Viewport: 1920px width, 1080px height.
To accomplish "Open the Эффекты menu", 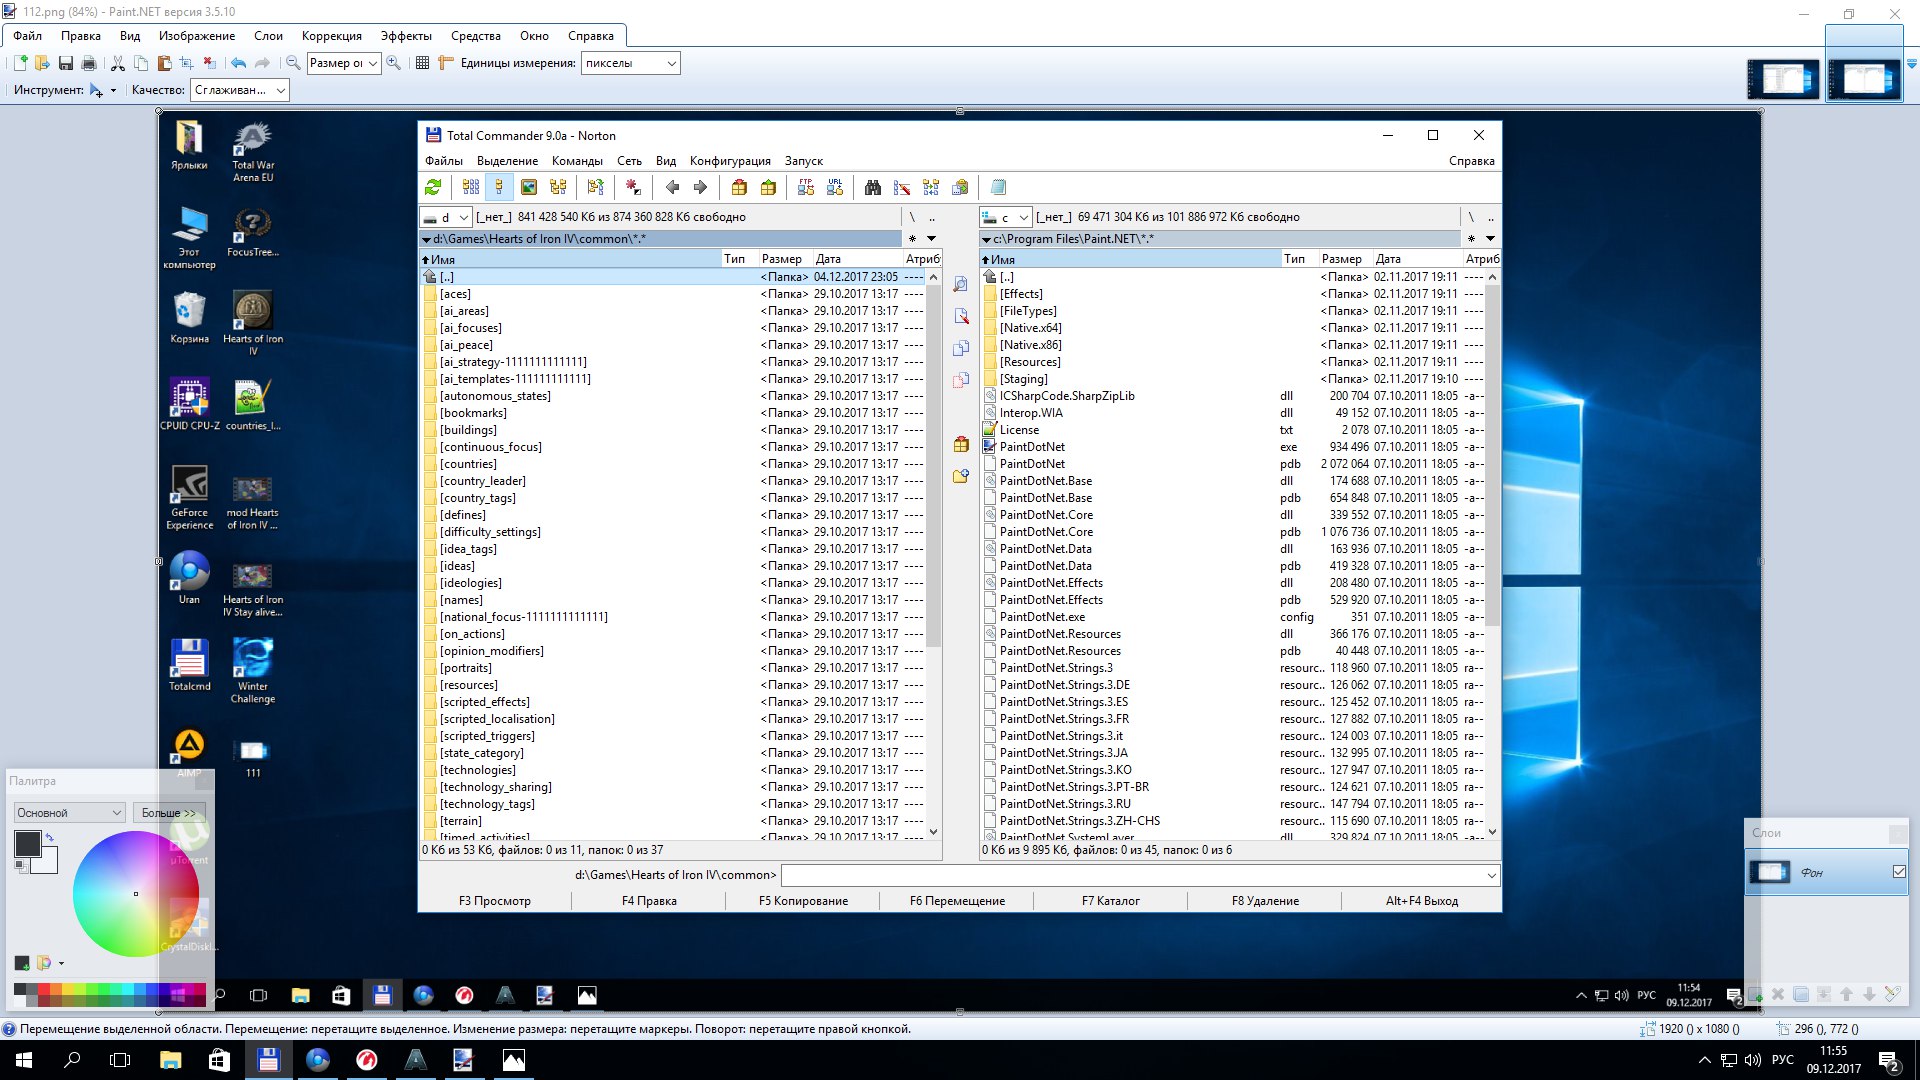I will [x=406, y=36].
